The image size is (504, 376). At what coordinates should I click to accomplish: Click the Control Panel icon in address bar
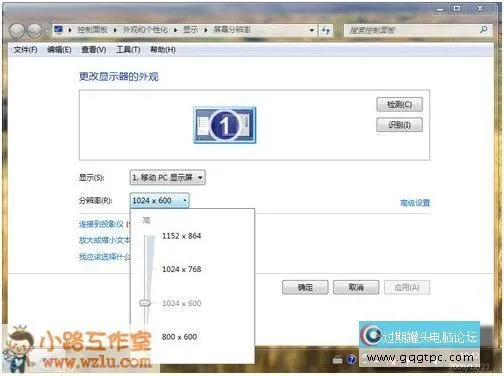59,30
